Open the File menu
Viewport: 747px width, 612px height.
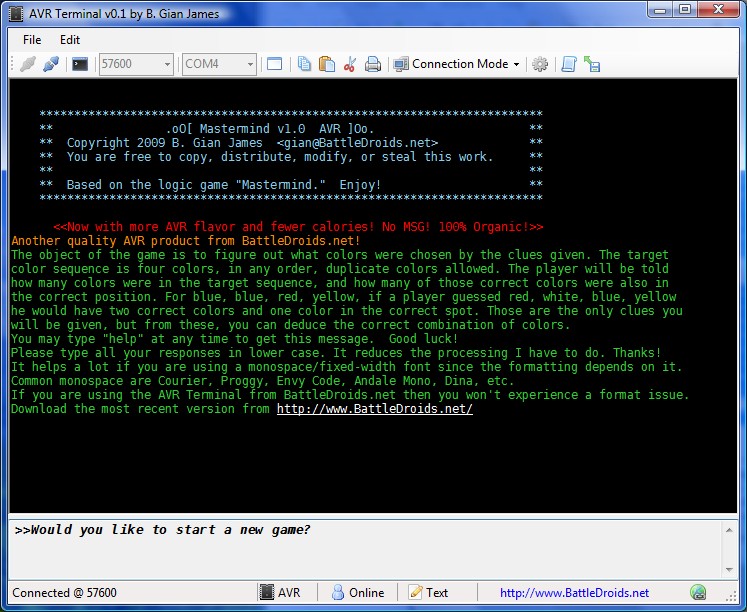[32, 40]
